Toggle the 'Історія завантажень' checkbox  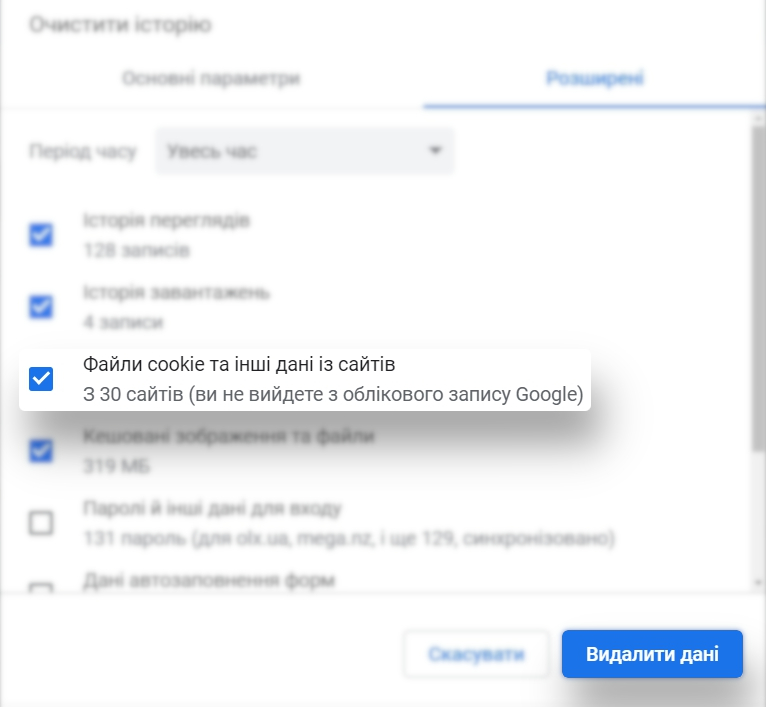point(41,307)
